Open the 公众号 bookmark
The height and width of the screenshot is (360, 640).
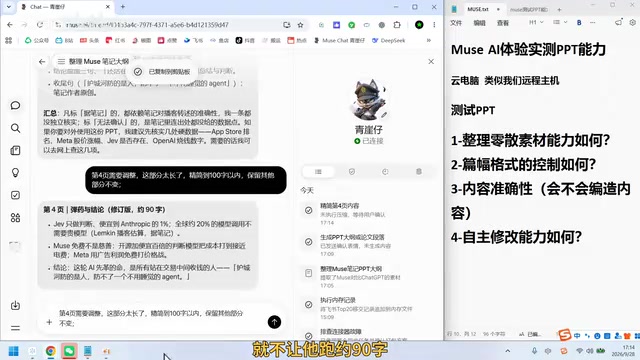37,40
